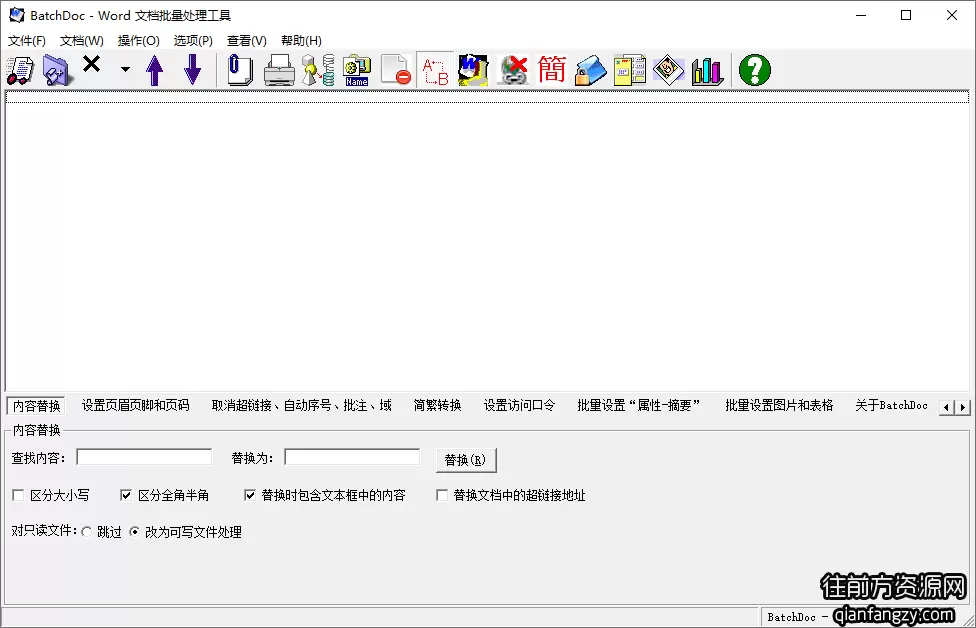Click the A to B replace icon

coord(435,70)
